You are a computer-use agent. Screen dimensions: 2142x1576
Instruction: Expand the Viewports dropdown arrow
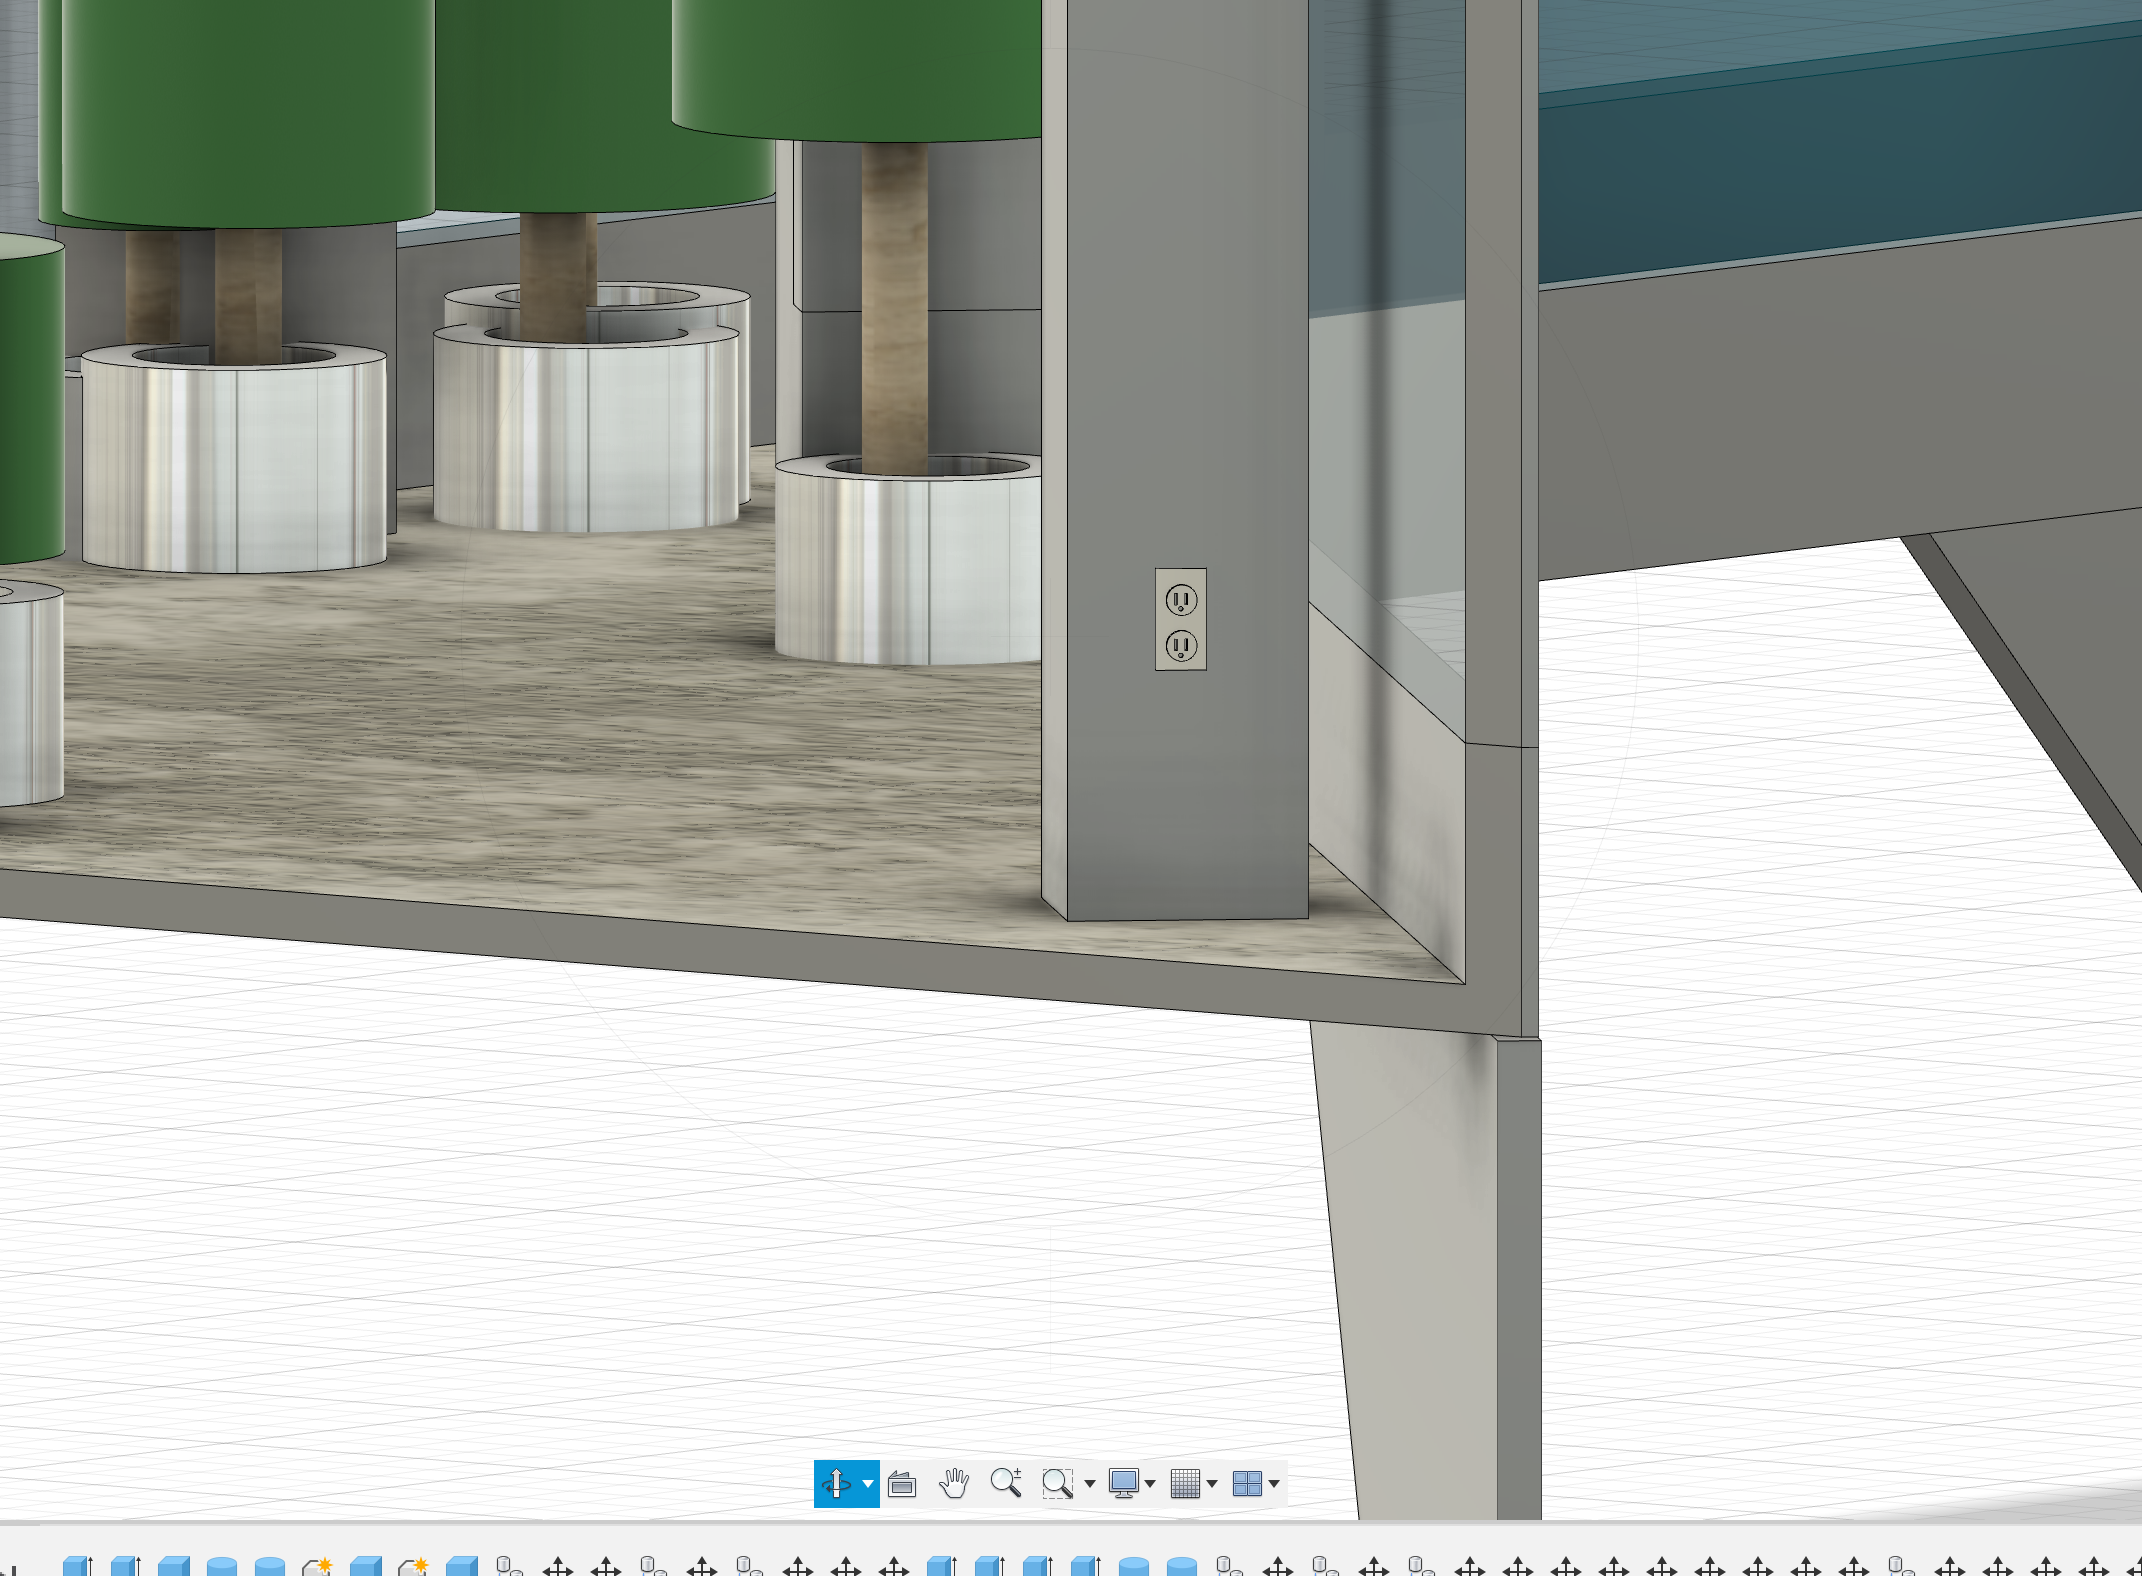pos(1274,1484)
